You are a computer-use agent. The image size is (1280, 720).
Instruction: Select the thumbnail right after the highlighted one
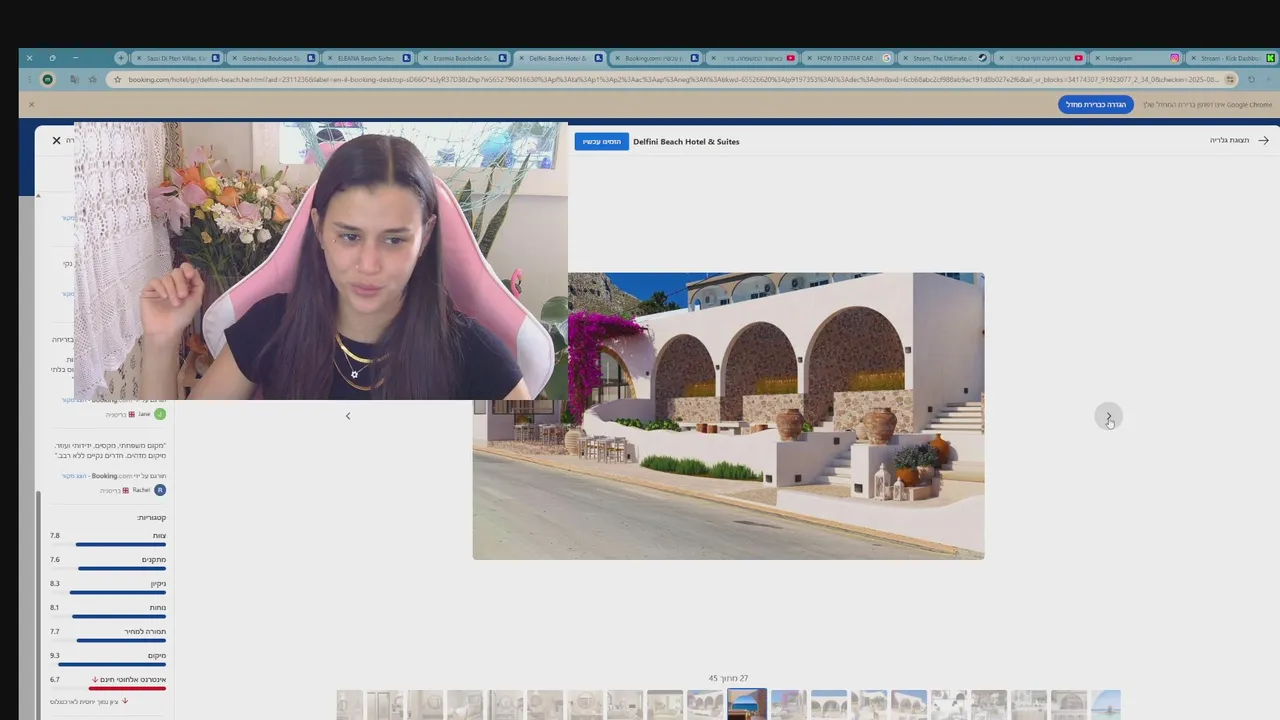pos(788,704)
